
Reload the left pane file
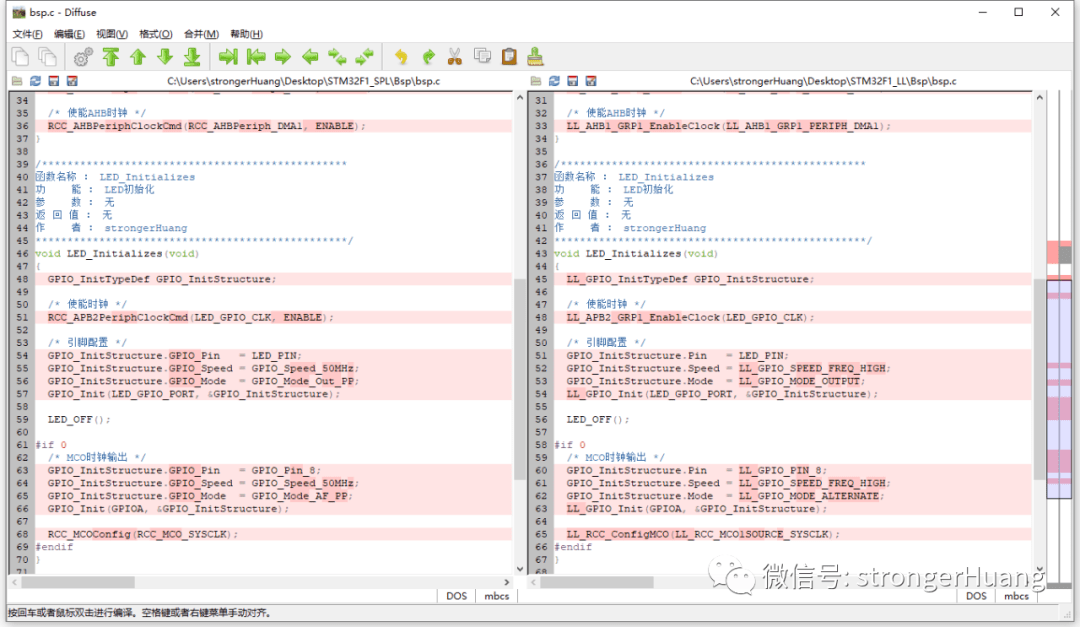(36, 81)
